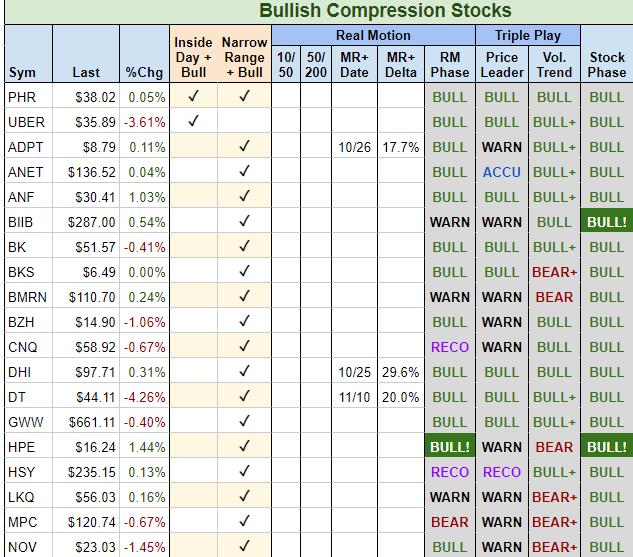633x557 pixels.
Task: Select the HPE green BULL! RM Phase cell
Action: [449, 447]
